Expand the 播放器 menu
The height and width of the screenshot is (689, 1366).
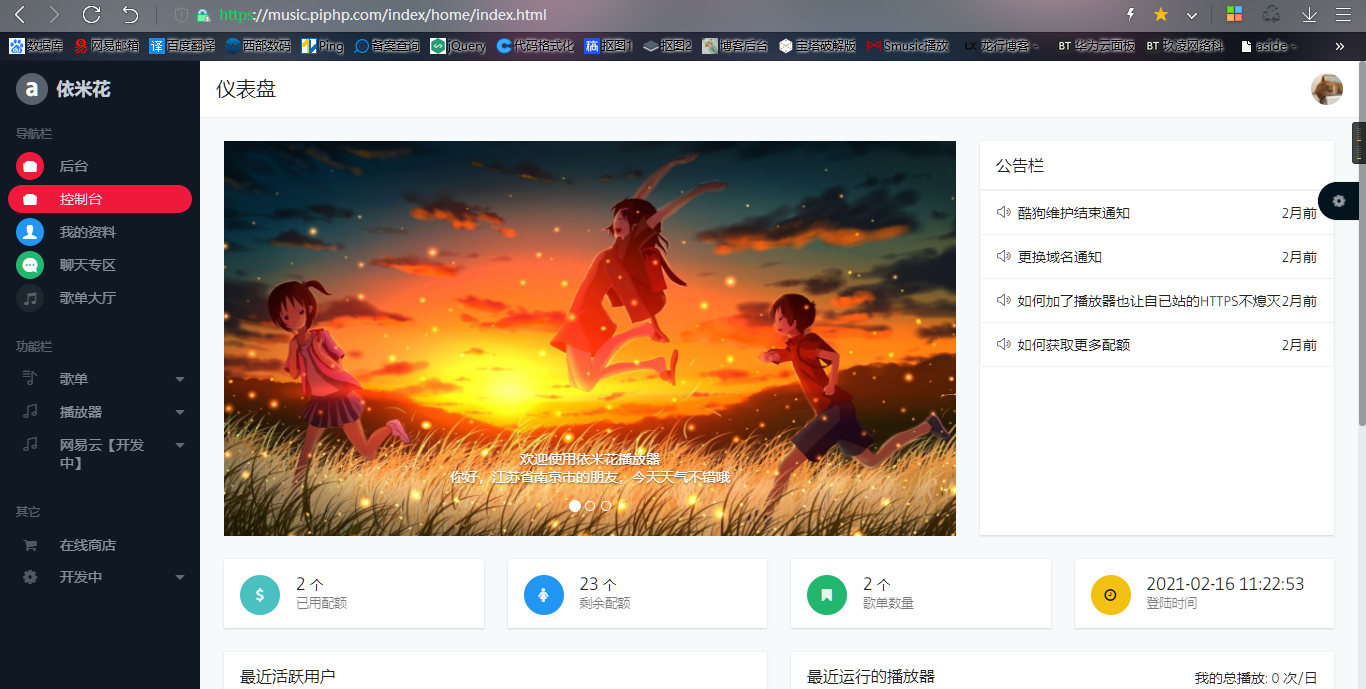[x=179, y=411]
